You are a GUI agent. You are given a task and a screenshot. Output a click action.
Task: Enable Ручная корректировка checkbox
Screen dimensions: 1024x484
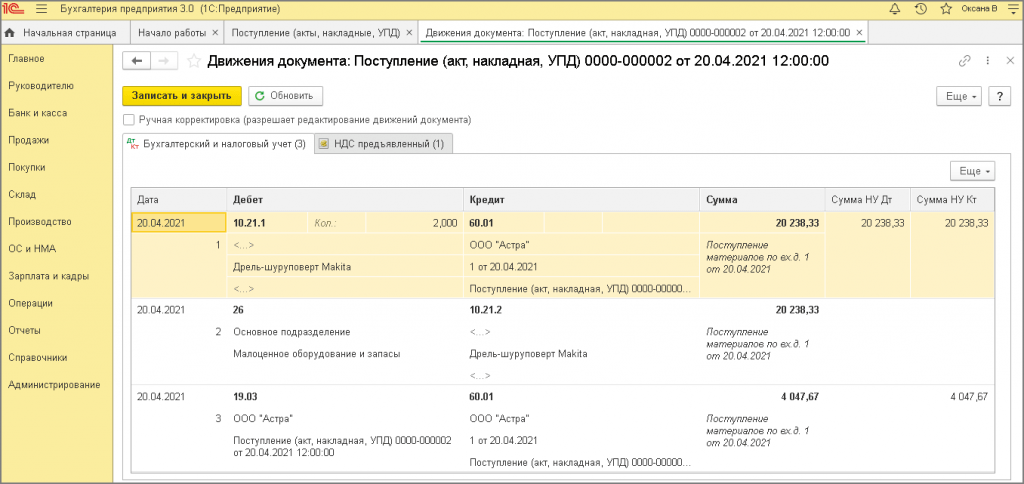point(129,120)
